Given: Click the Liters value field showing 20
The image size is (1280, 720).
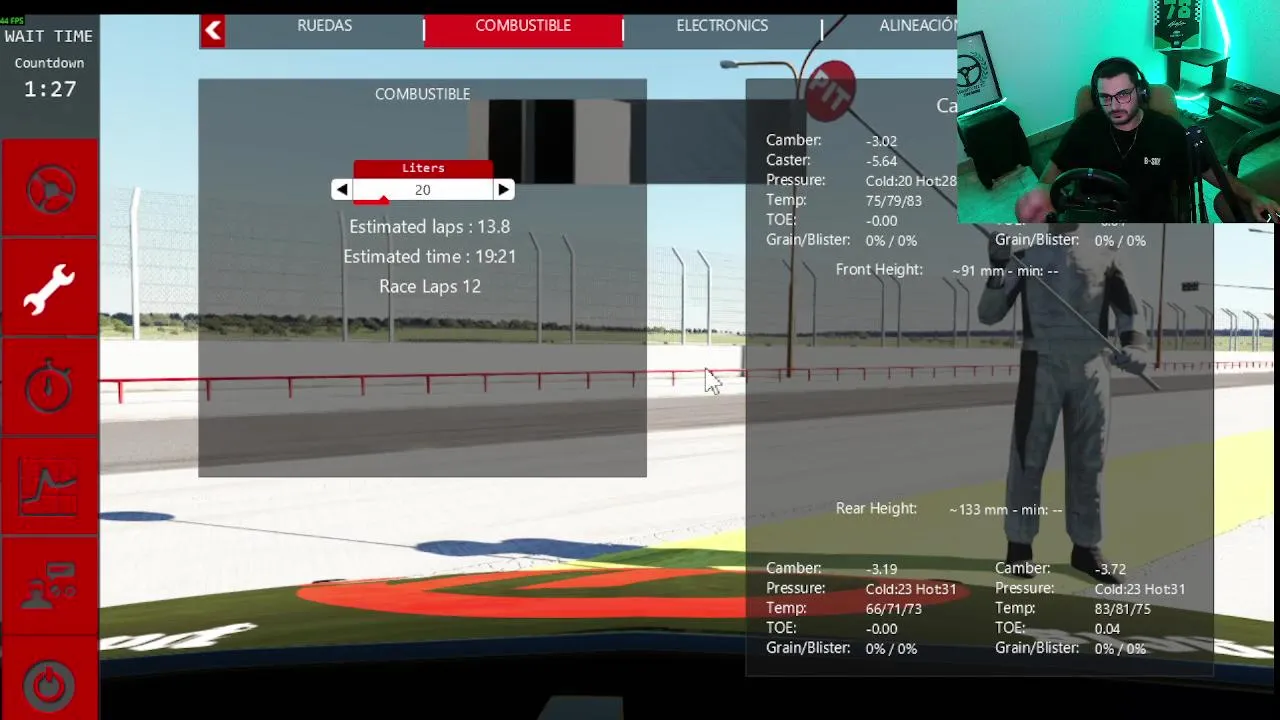Looking at the screenshot, I should click(422, 190).
